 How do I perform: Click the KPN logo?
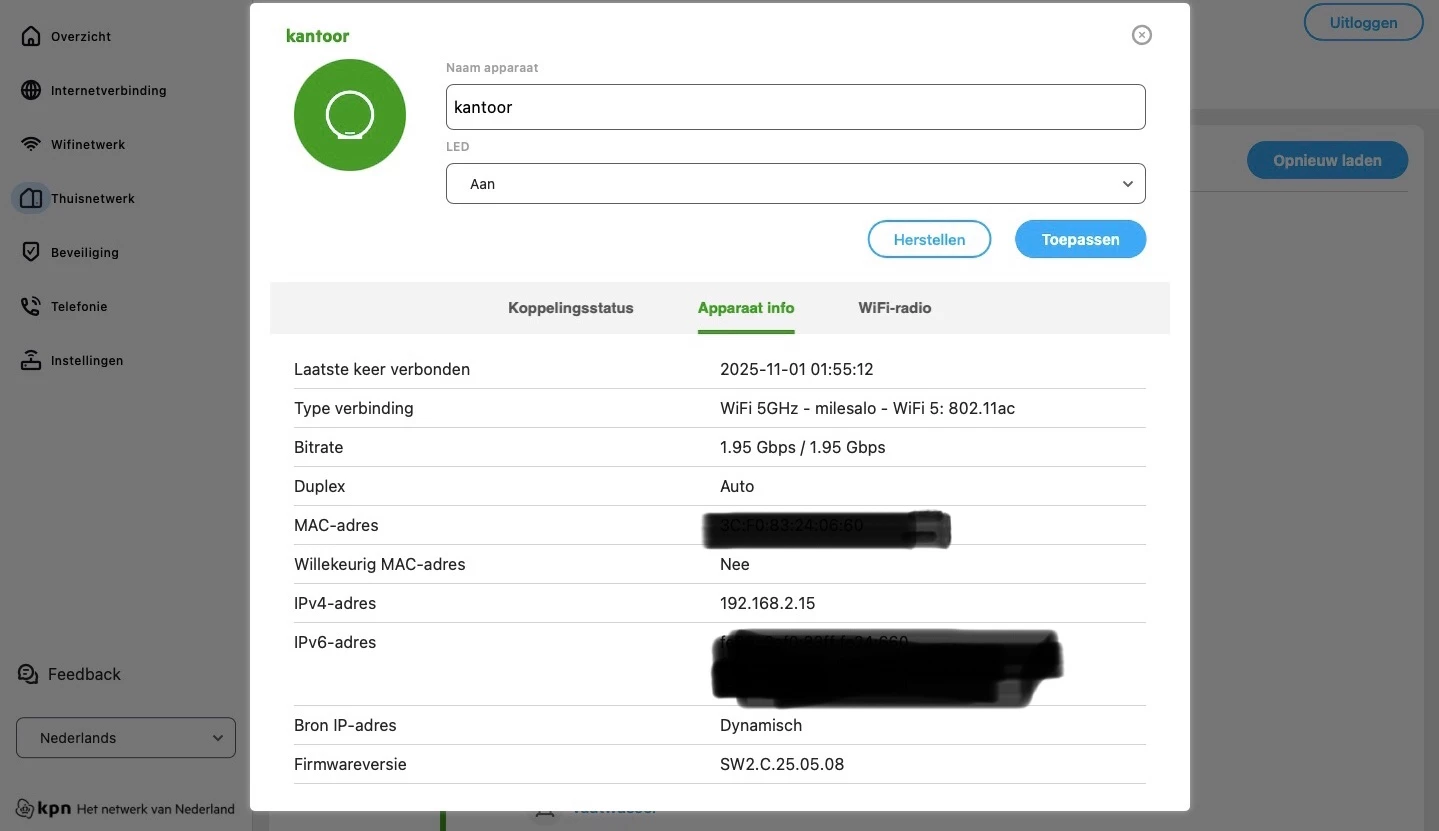pyautogui.click(x=44, y=808)
